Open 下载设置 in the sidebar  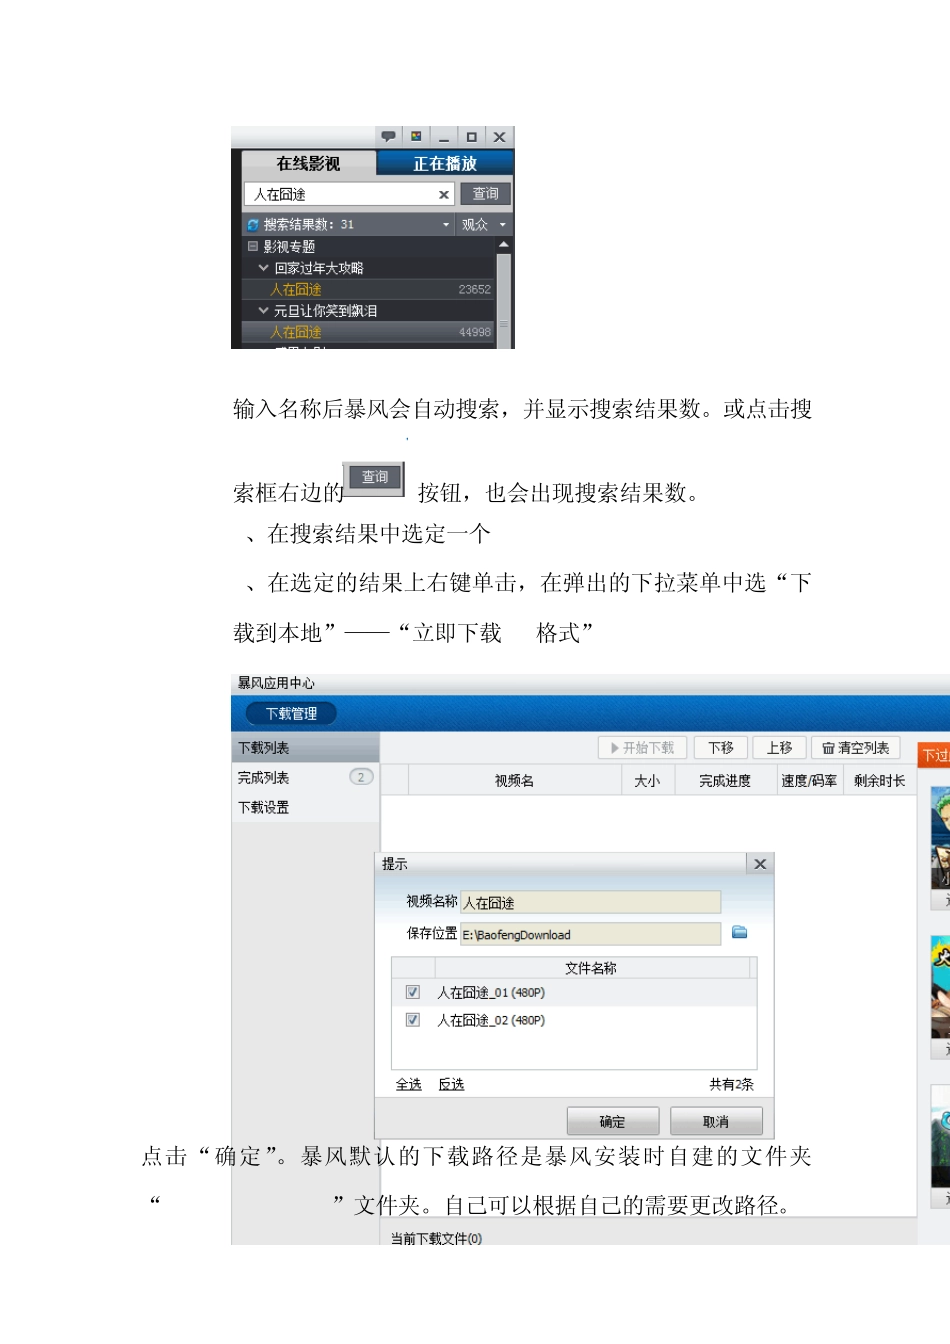point(305,807)
